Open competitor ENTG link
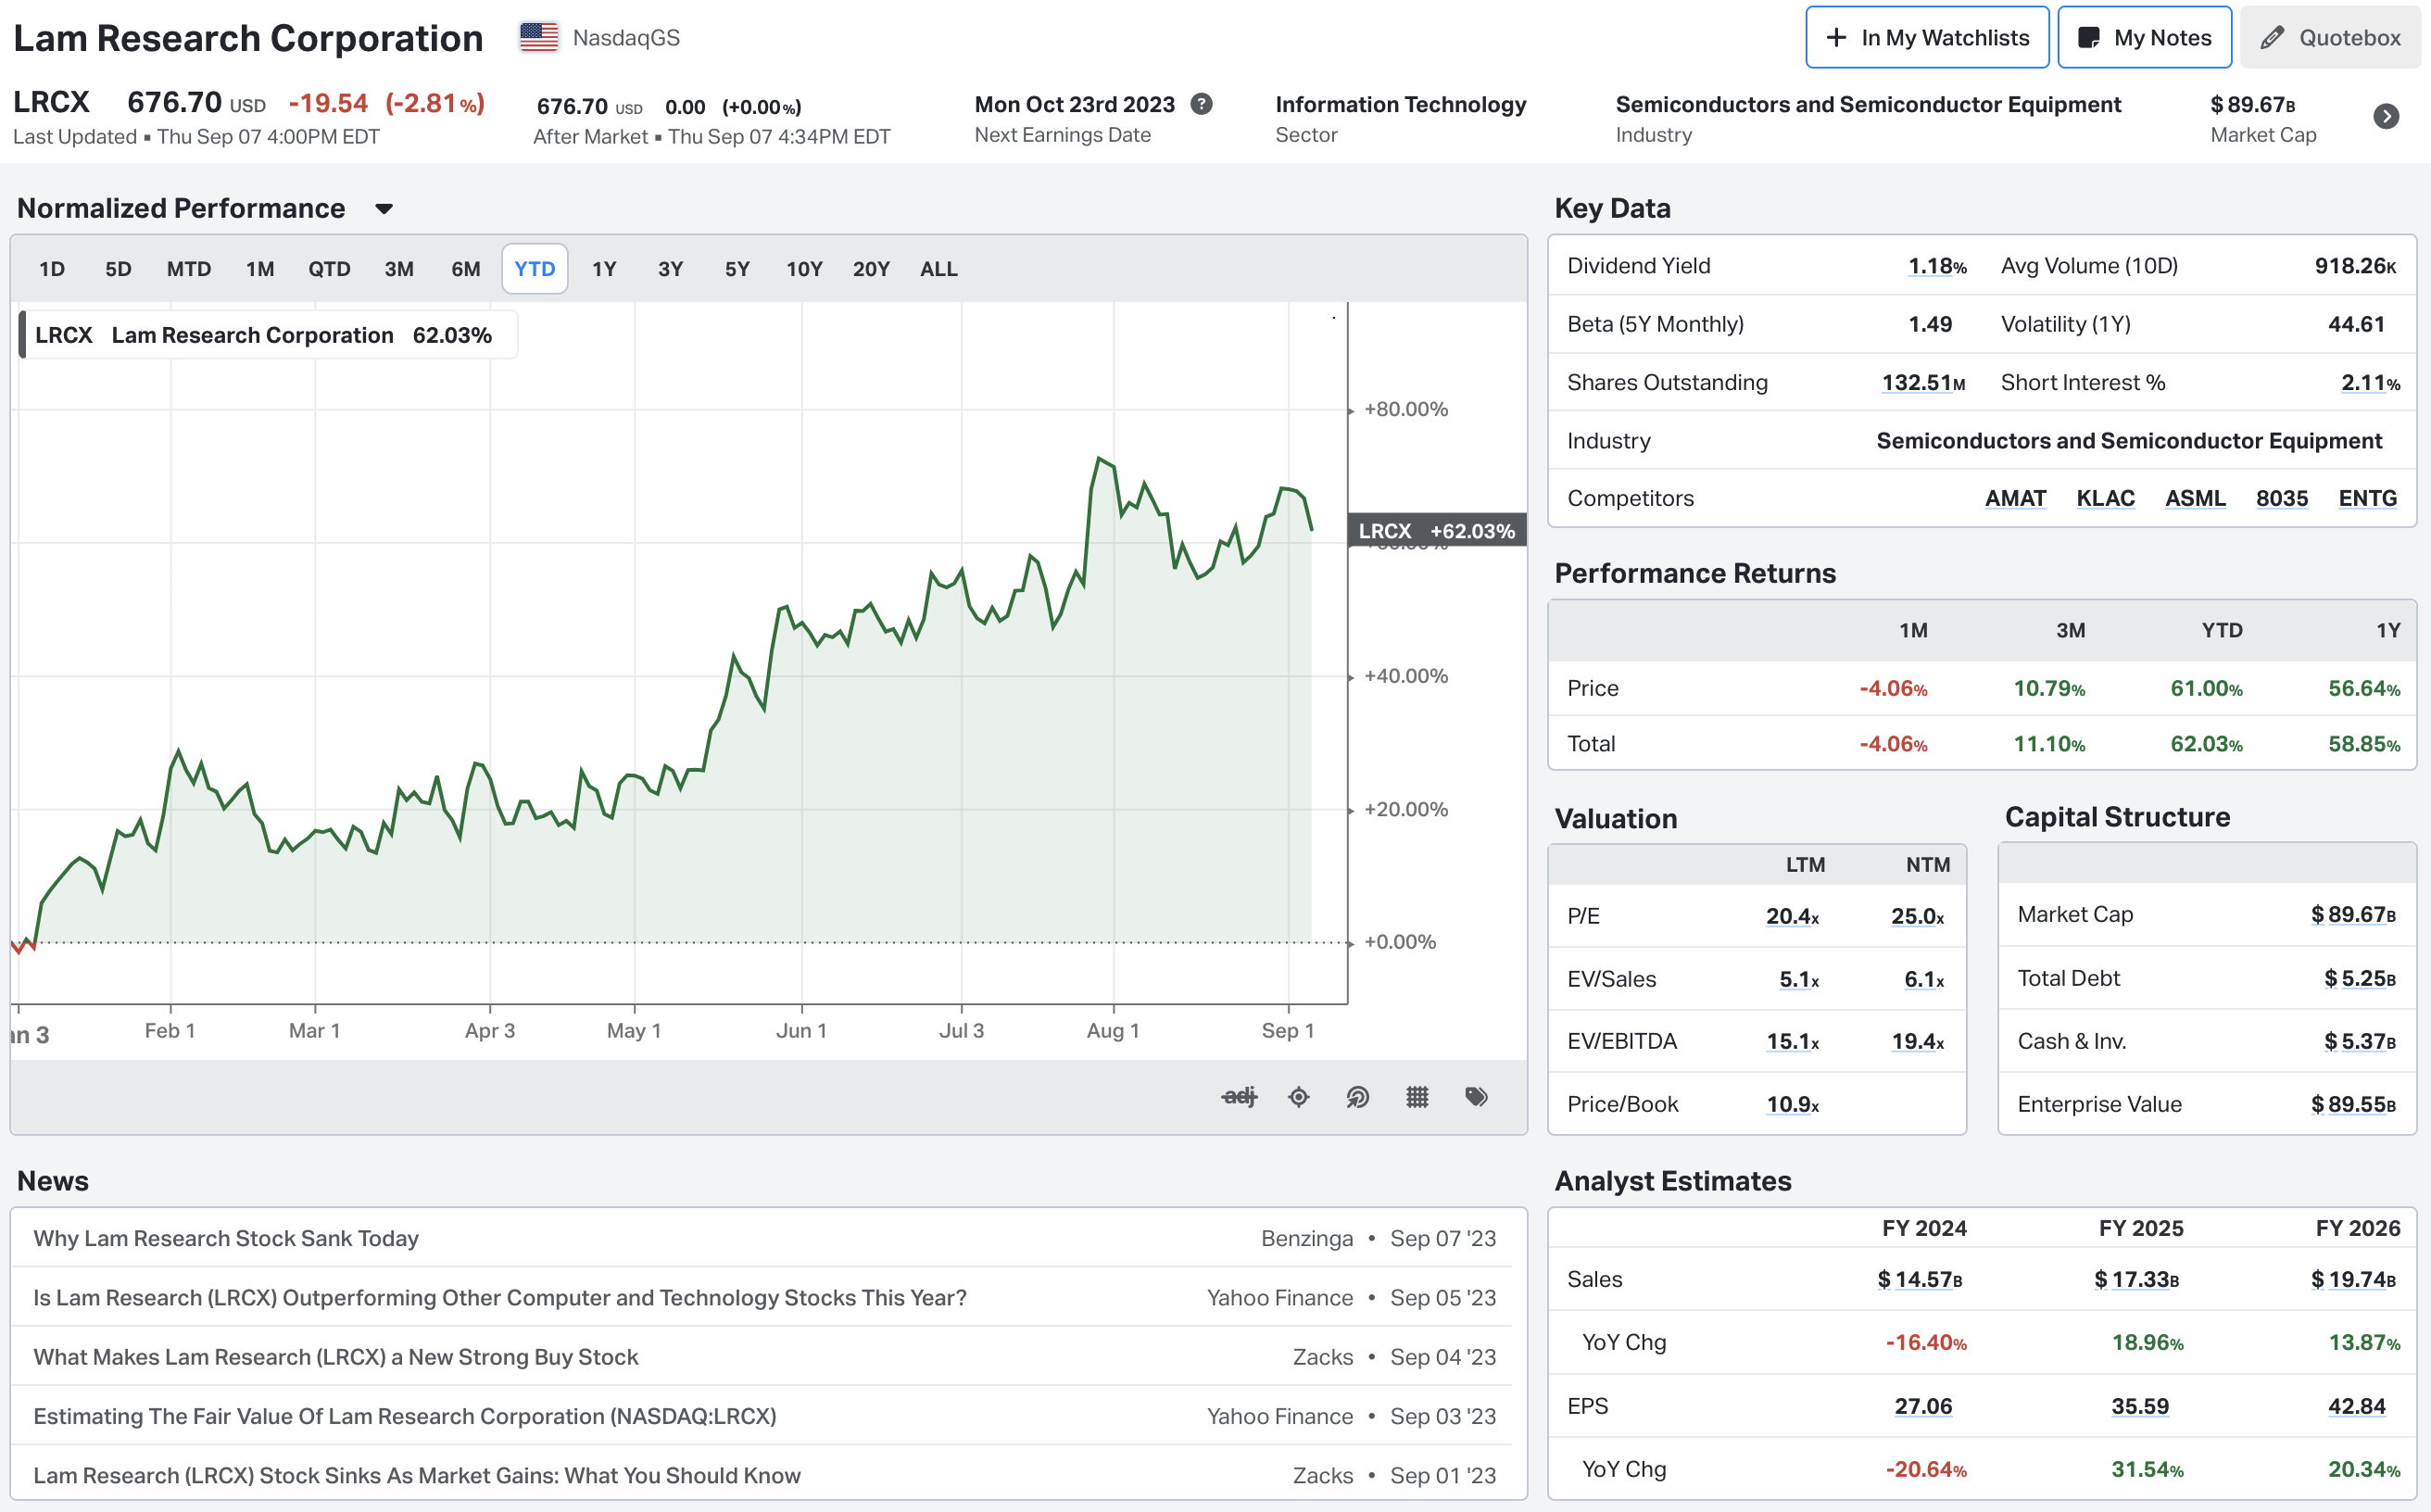The image size is (2431, 1512). pos(2367,498)
